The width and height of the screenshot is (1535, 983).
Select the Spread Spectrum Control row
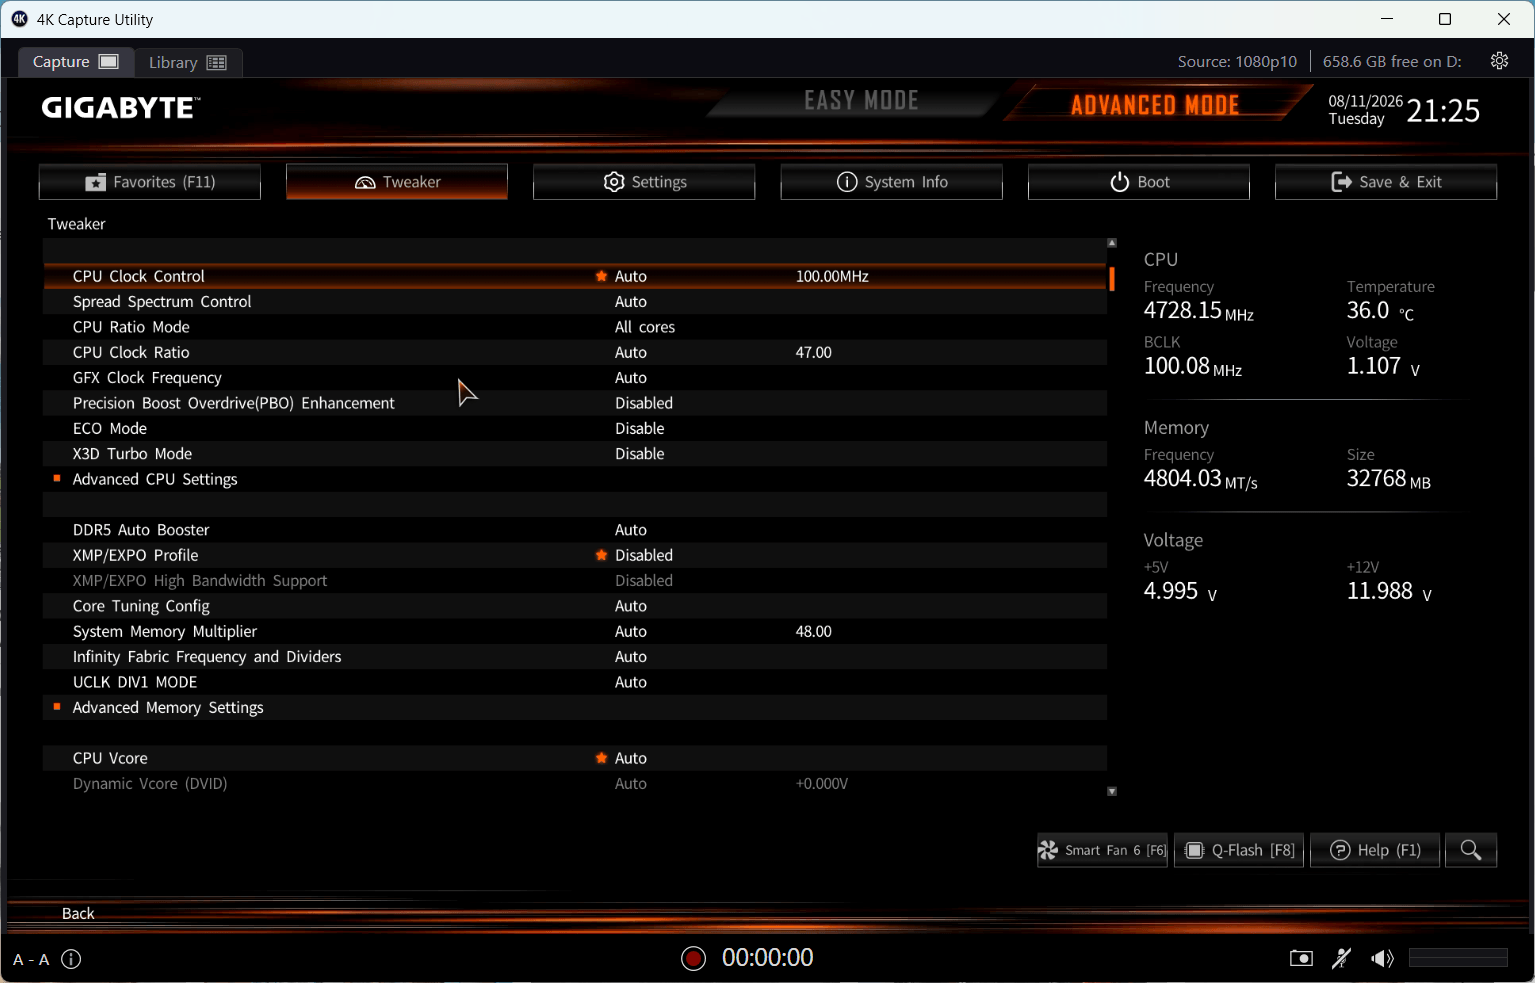point(575,301)
